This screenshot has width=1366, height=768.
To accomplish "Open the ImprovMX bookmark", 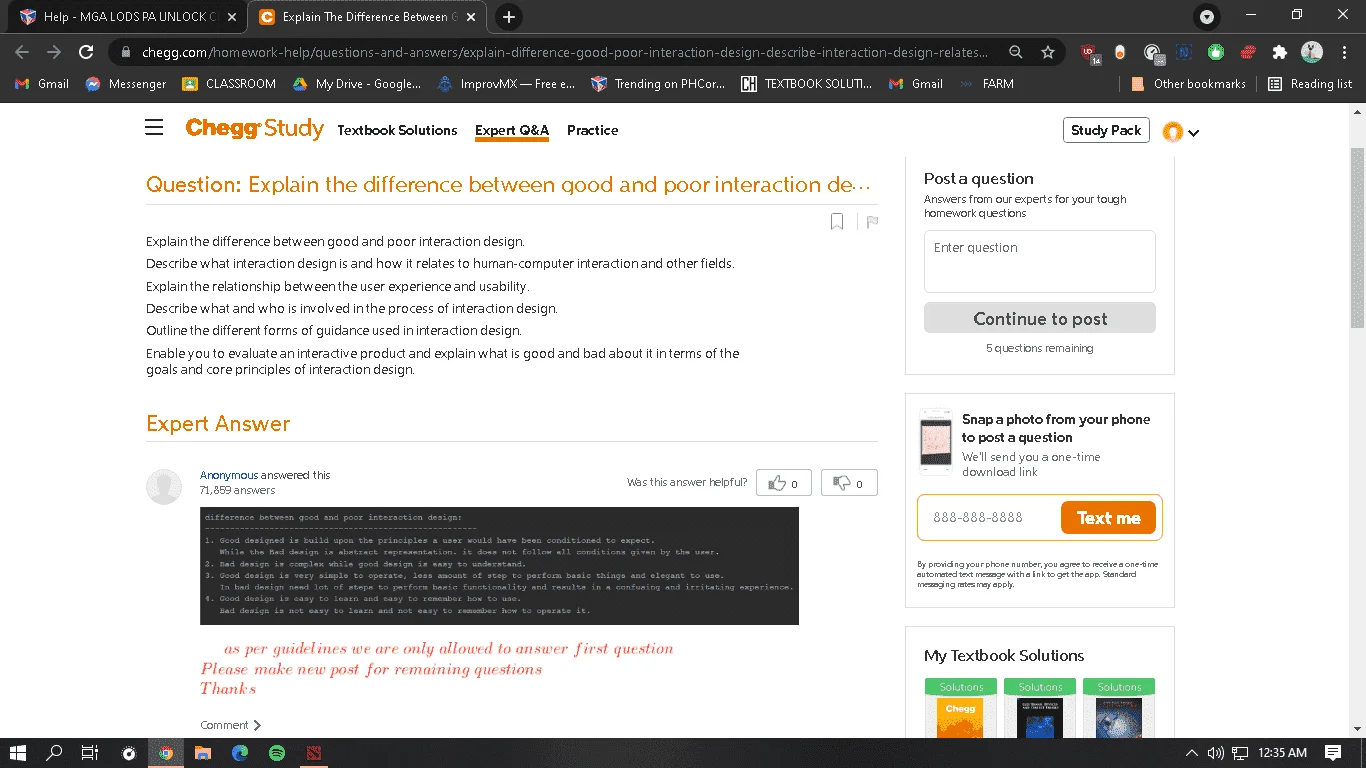I will (x=506, y=84).
